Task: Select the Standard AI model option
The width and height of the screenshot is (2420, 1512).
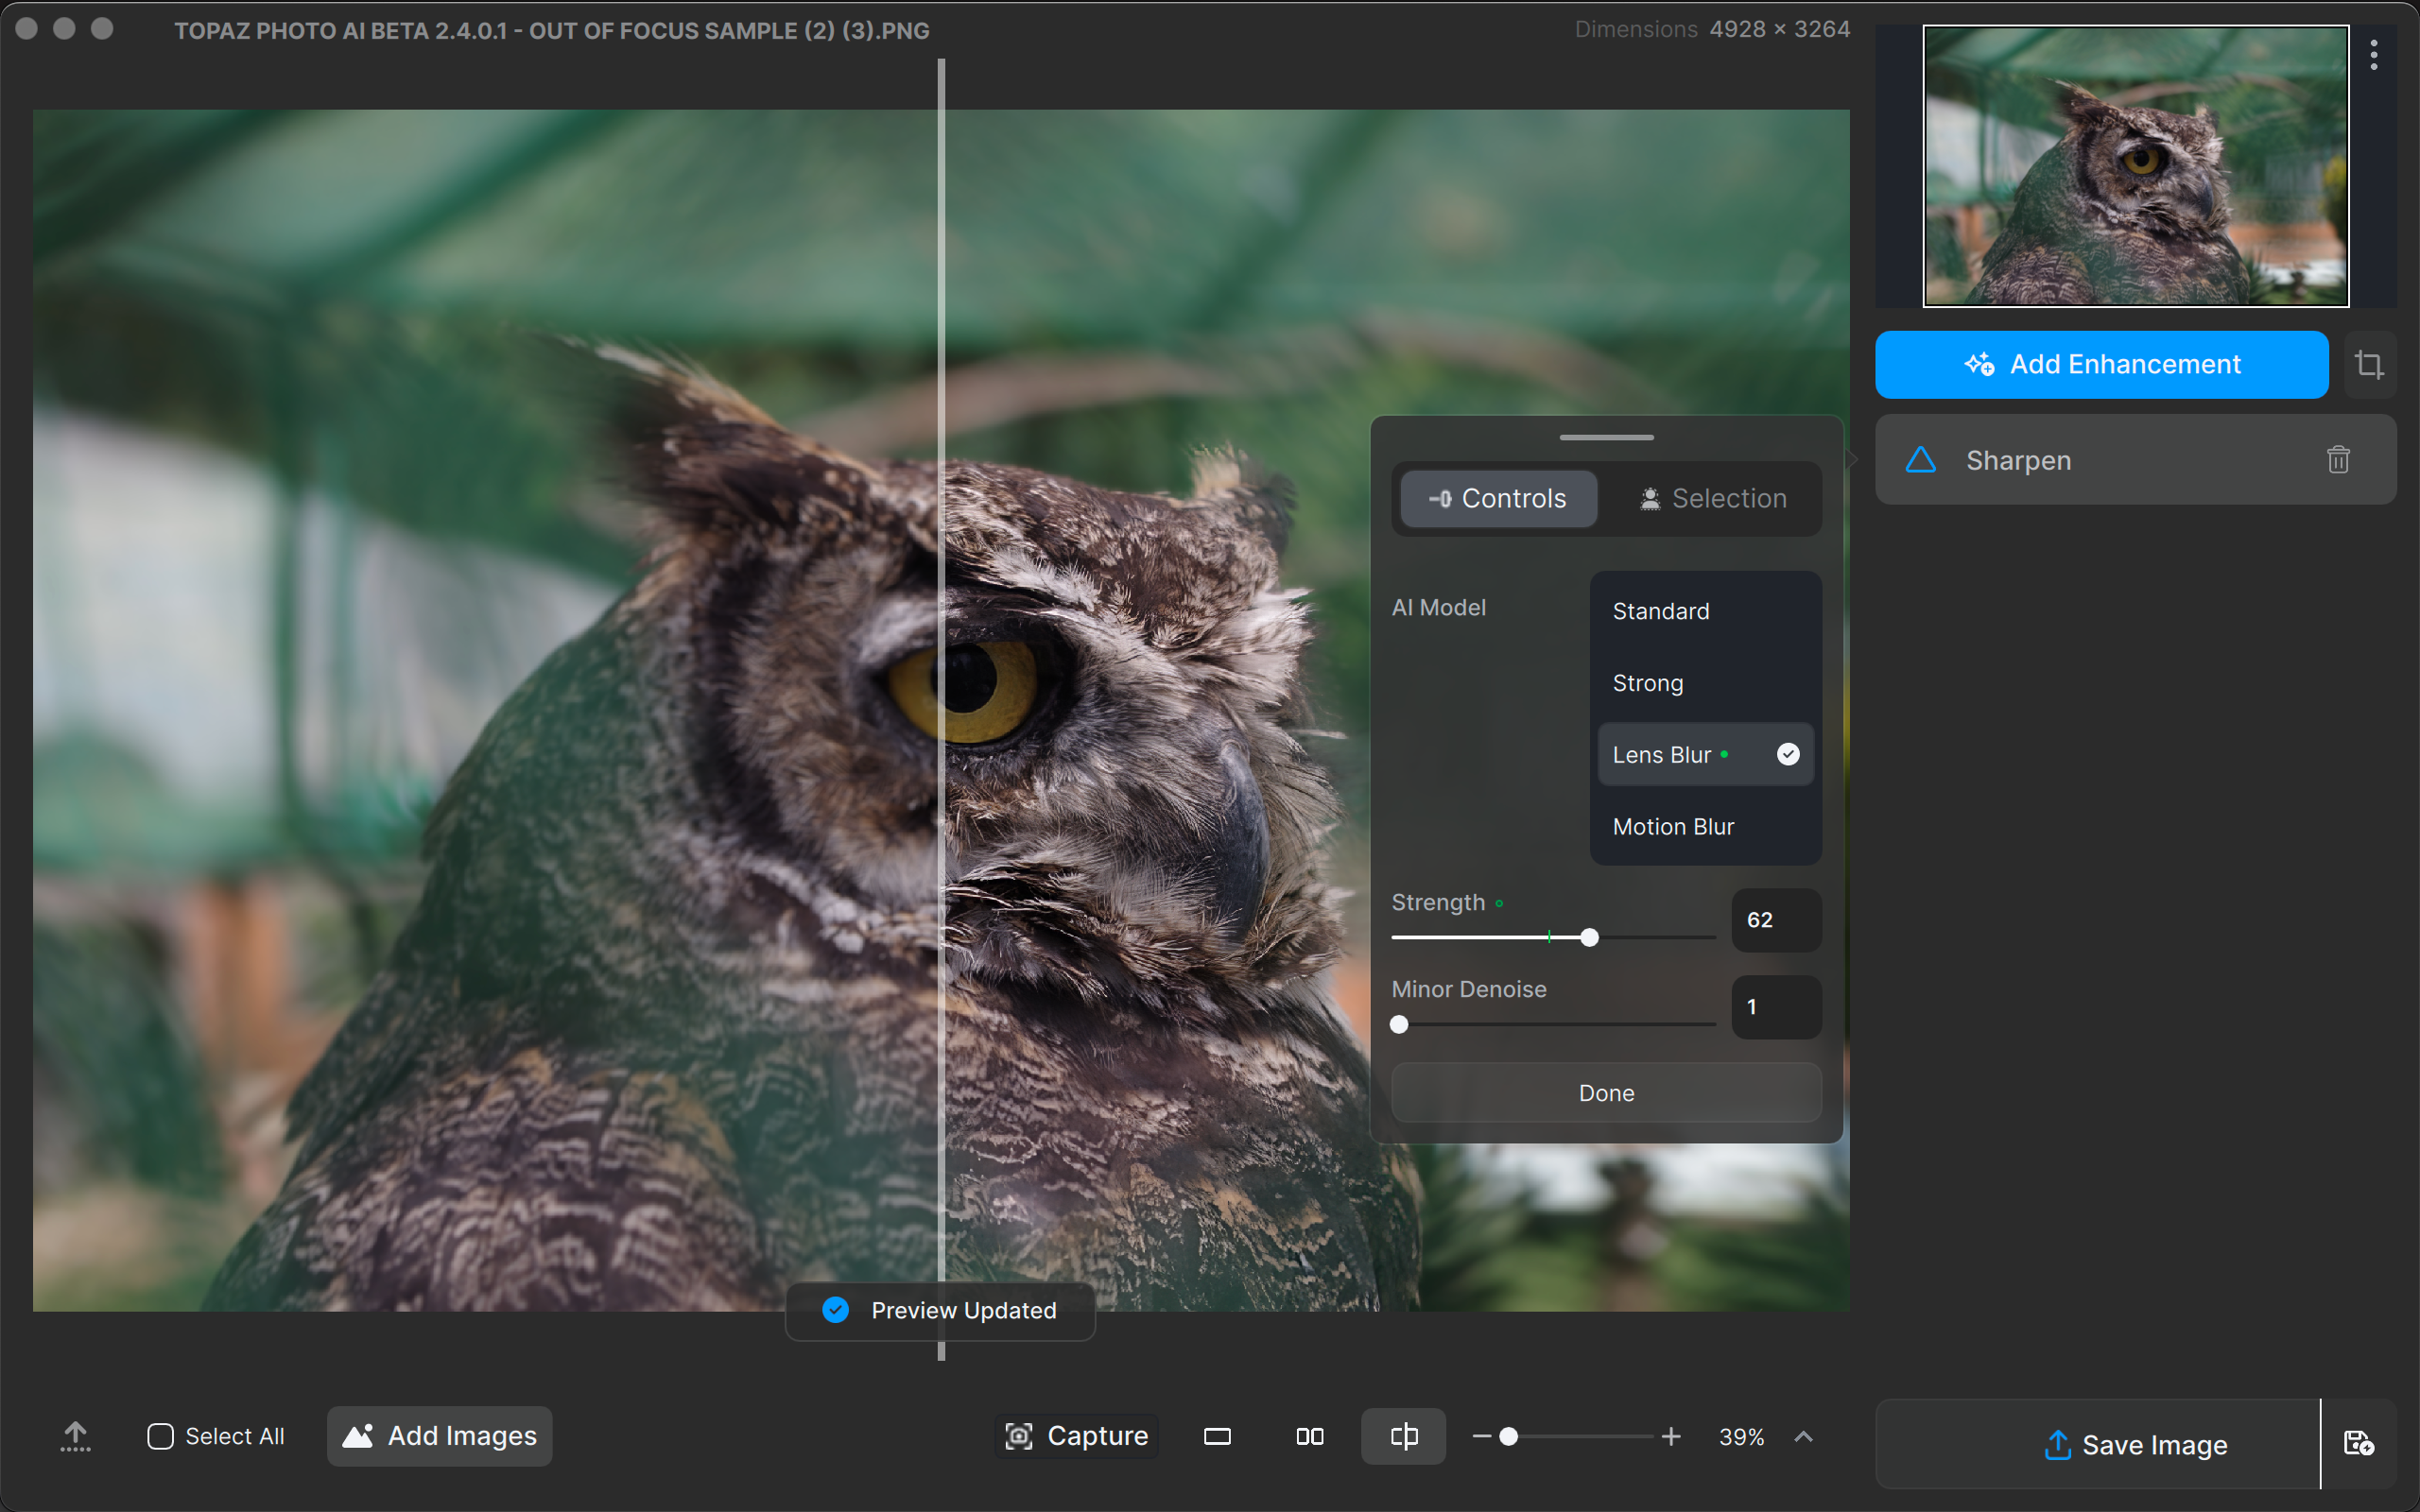Action: pos(1659,611)
